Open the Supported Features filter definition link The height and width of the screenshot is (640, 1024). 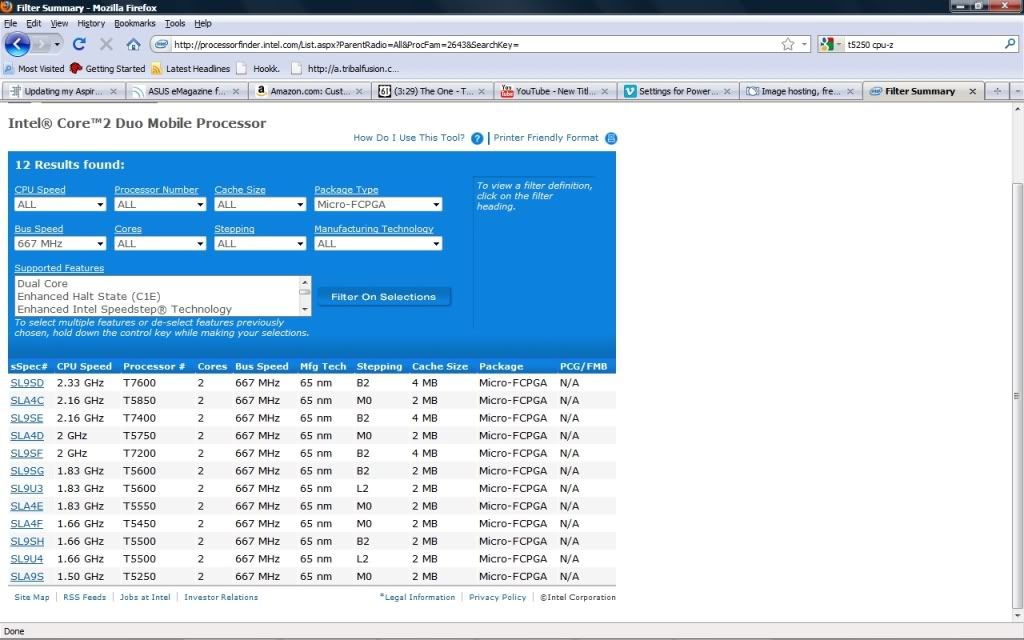(x=59, y=268)
